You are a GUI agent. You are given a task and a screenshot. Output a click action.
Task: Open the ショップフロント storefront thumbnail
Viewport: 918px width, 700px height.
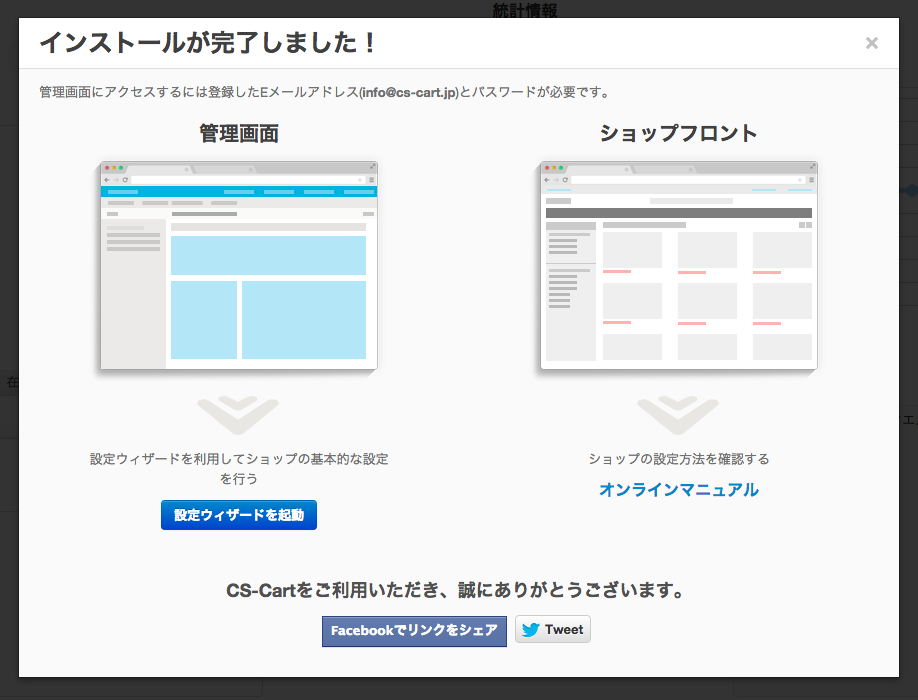(679, 265)
